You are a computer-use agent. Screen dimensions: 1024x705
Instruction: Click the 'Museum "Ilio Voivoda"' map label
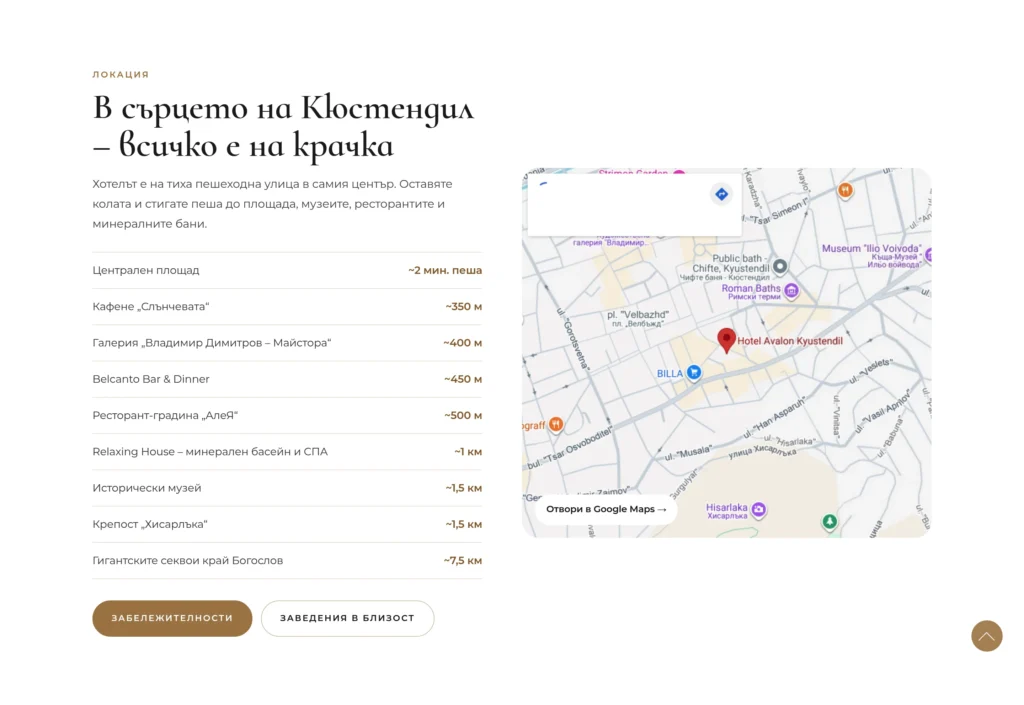click(x=871, y=249)
